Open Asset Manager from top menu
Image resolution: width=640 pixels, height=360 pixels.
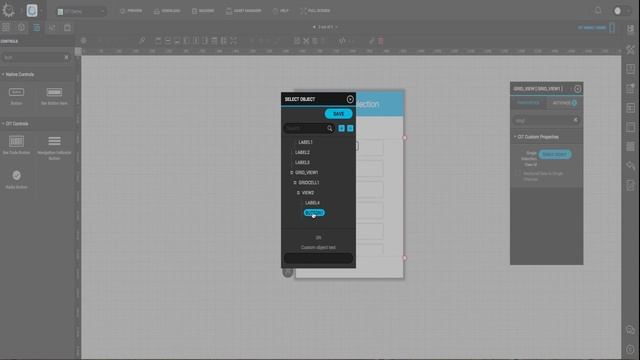[x=243, y=11]
